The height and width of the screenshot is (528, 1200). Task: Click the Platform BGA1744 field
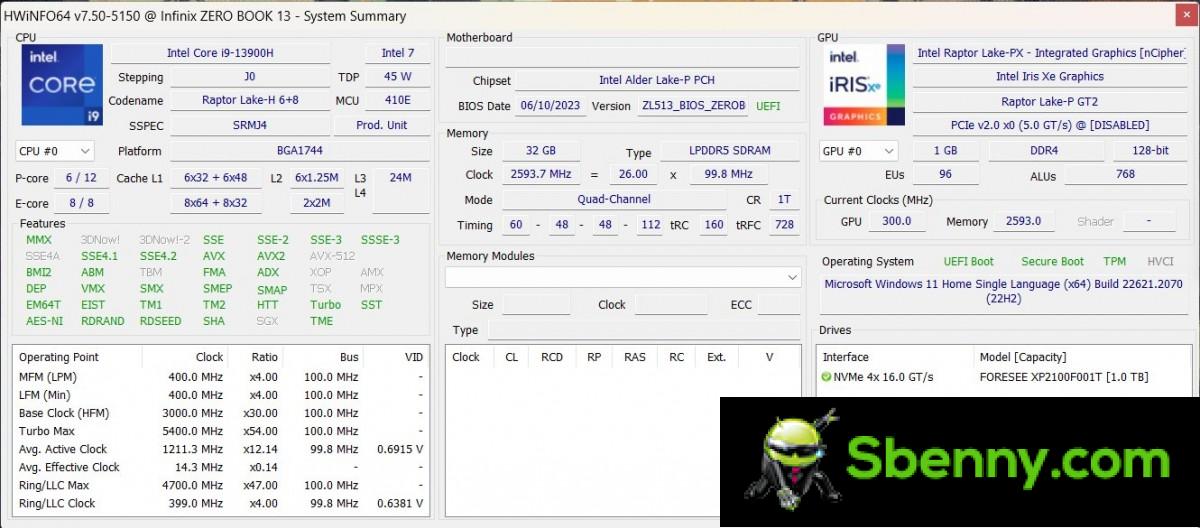click(299, 151)
